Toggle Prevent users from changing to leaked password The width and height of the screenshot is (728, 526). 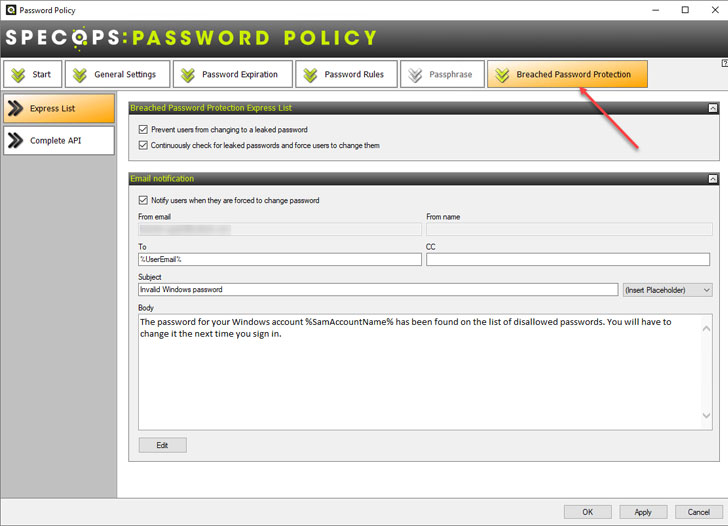coord(144,130)
